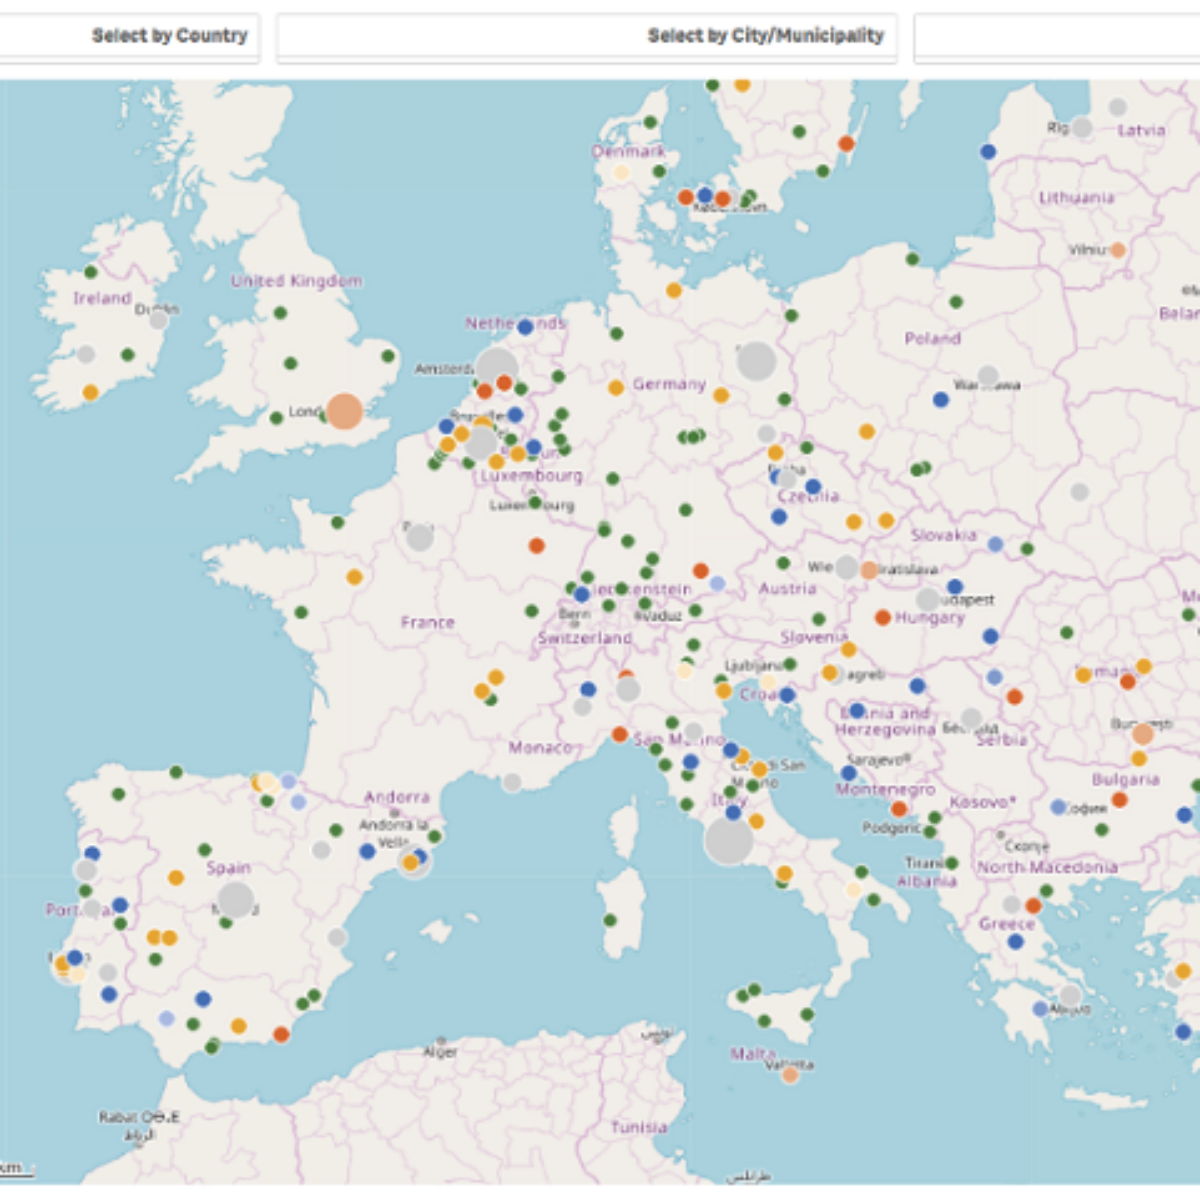Open the Select by Country filter
Screen dimensions: 1200x1200
coord(129,37)
